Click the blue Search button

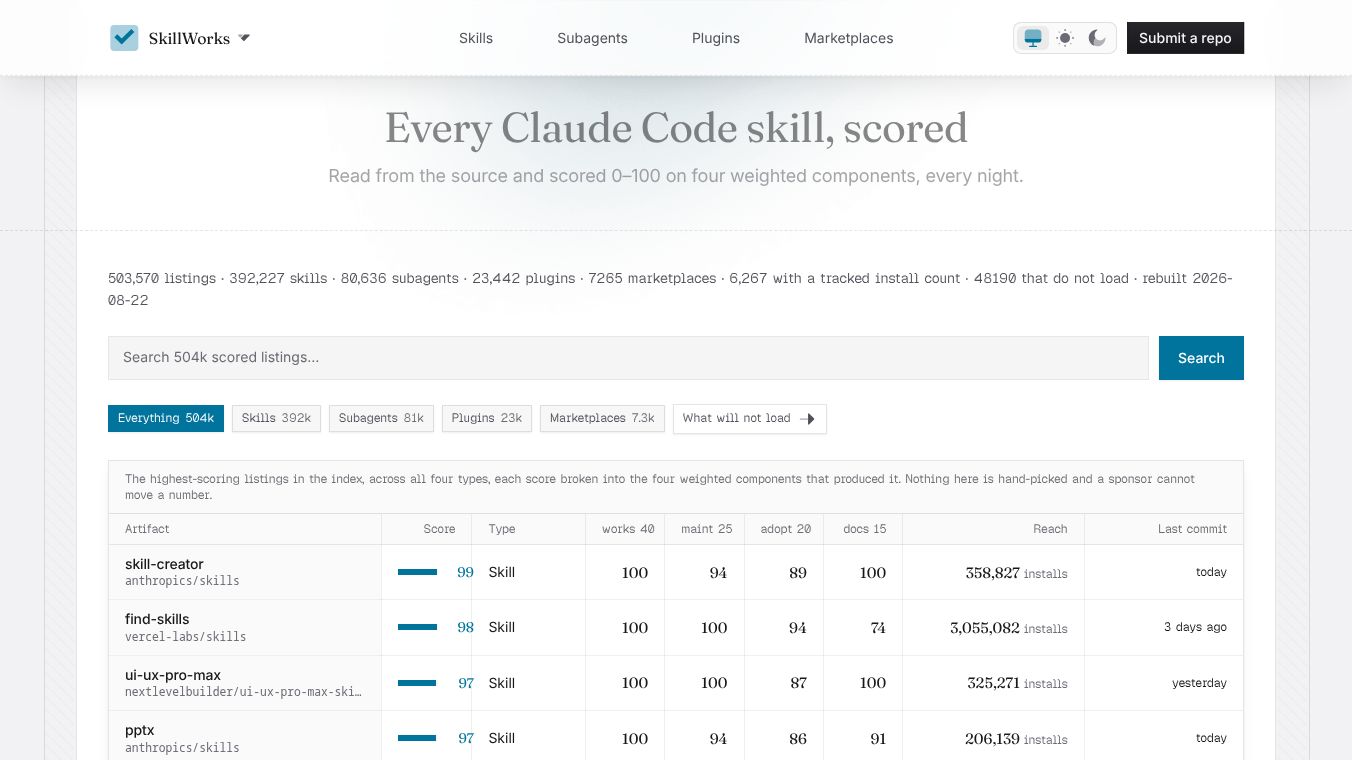1201,358
